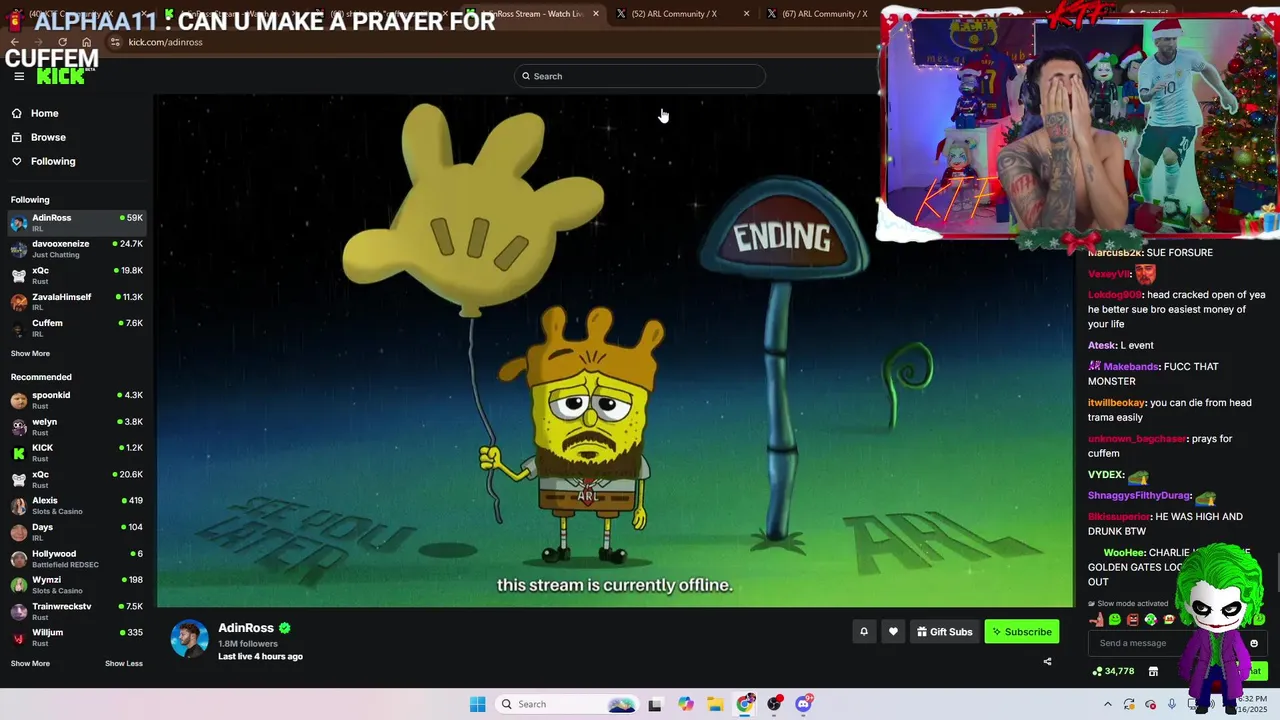Click the AdinRoss profile avatar below the video
The width and height of the screenshot is (1280, 720).
189,638
